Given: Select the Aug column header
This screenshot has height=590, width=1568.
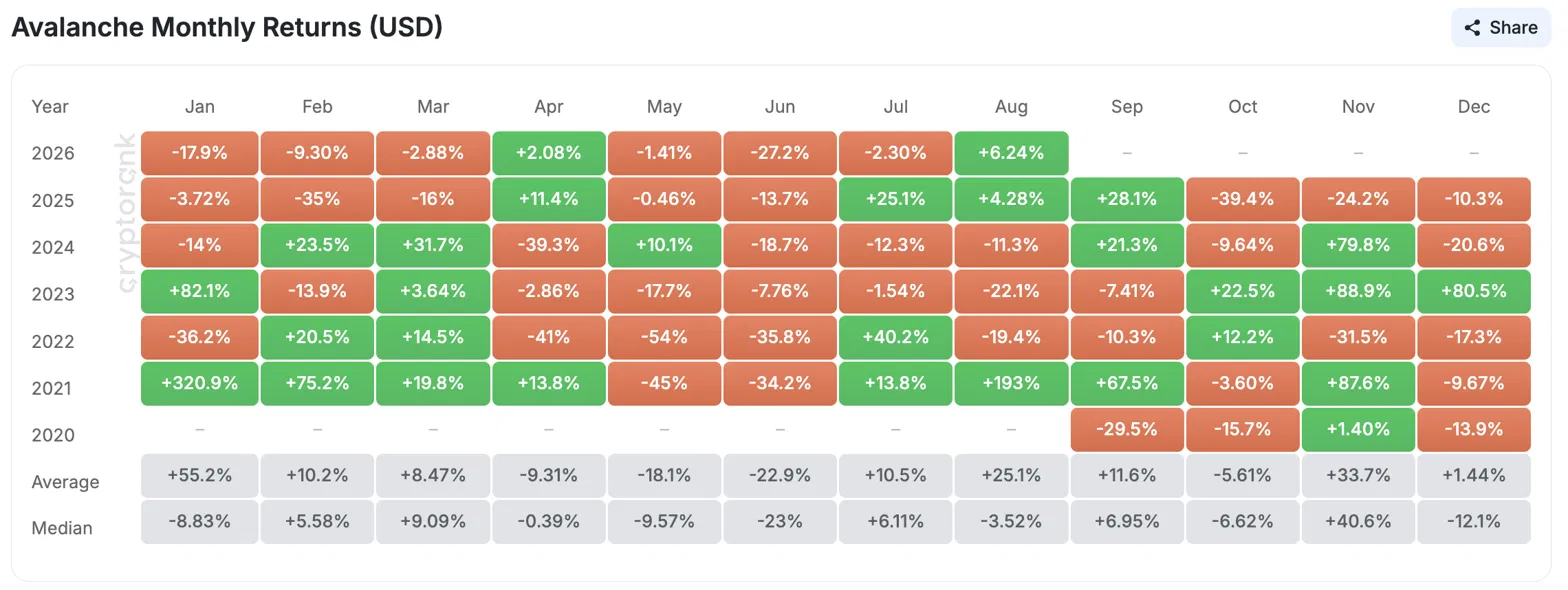Looking at the screenshot, I should pyautogui.click(x=1012, y=107).
